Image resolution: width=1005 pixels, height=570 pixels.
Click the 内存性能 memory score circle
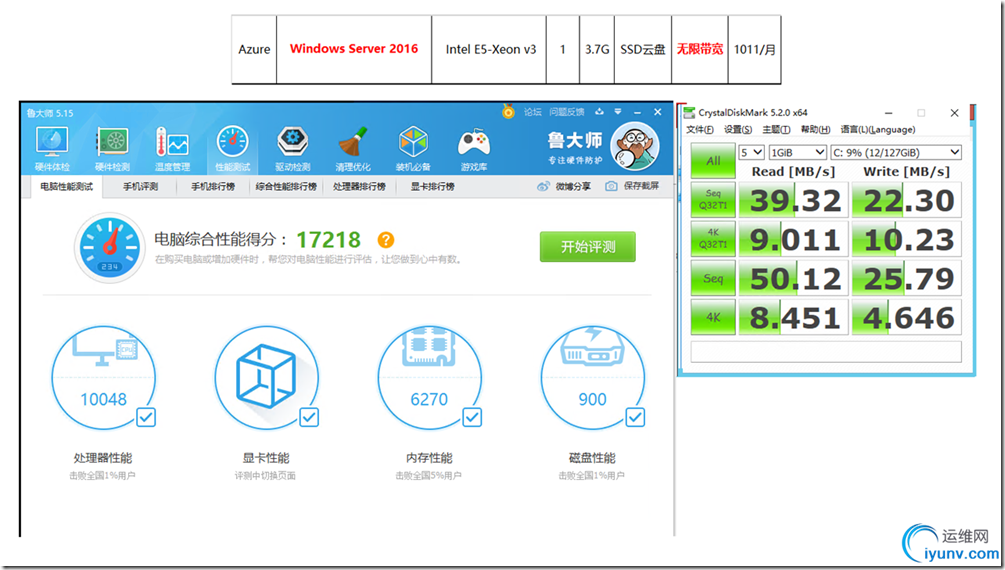tap(429, 378)
